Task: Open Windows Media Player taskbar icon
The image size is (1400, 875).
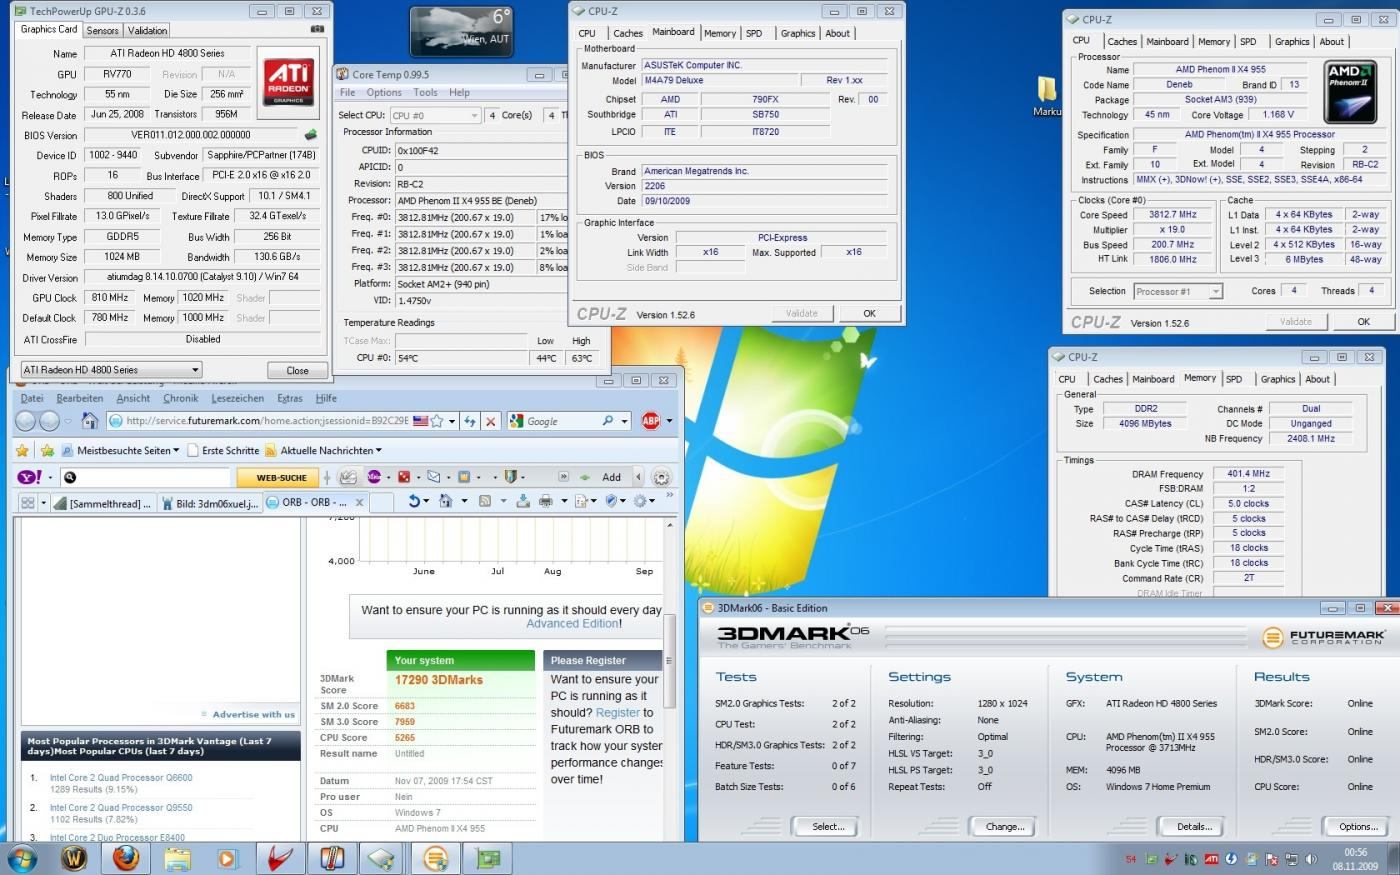Action: point(228,858)
